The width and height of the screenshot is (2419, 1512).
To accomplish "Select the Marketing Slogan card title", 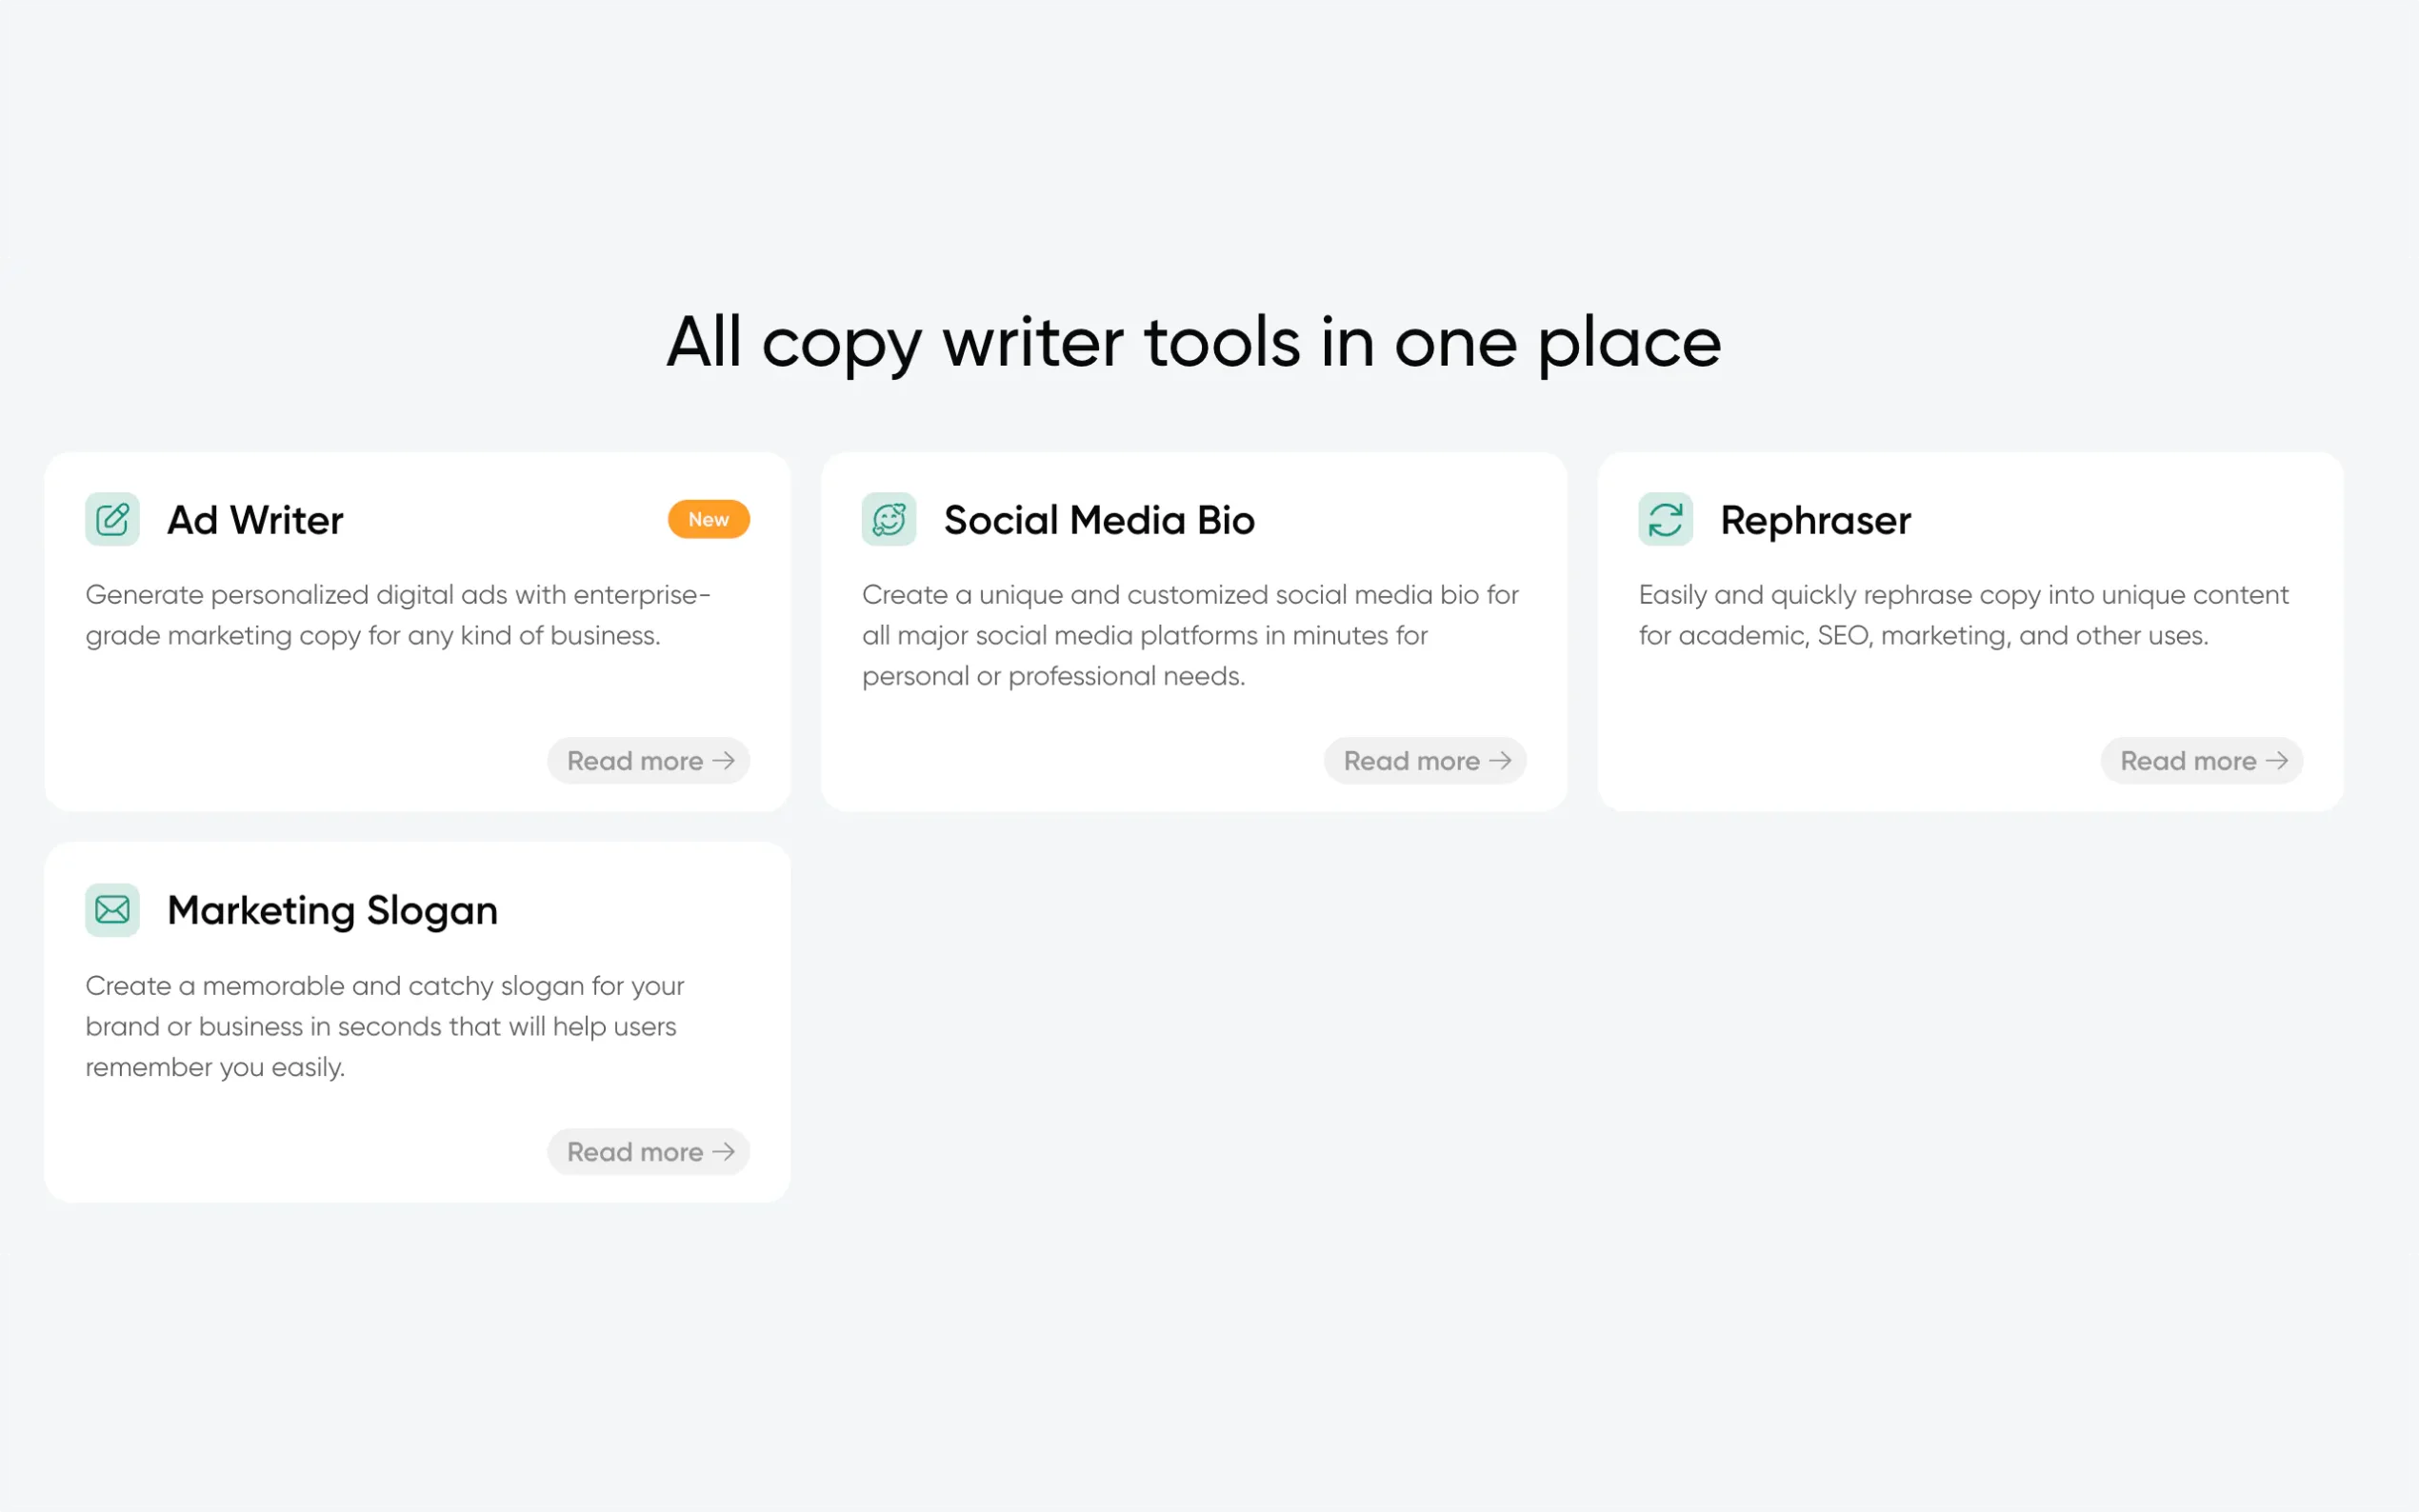I will coord(332,909).
